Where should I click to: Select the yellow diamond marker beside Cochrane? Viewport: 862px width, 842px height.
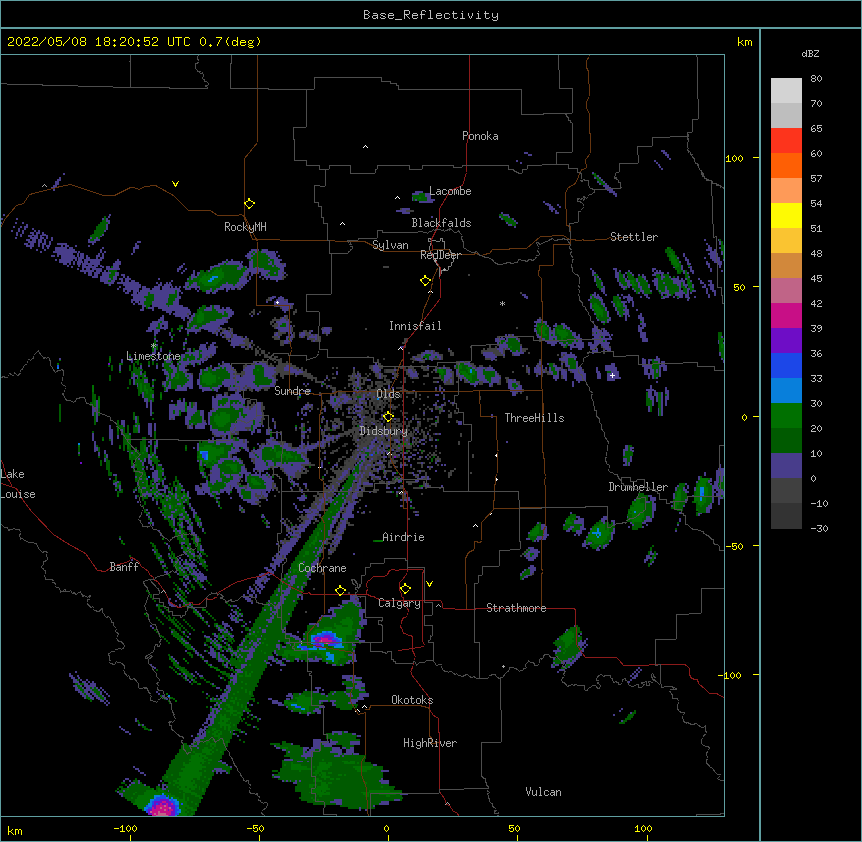(x=340, y=590)
